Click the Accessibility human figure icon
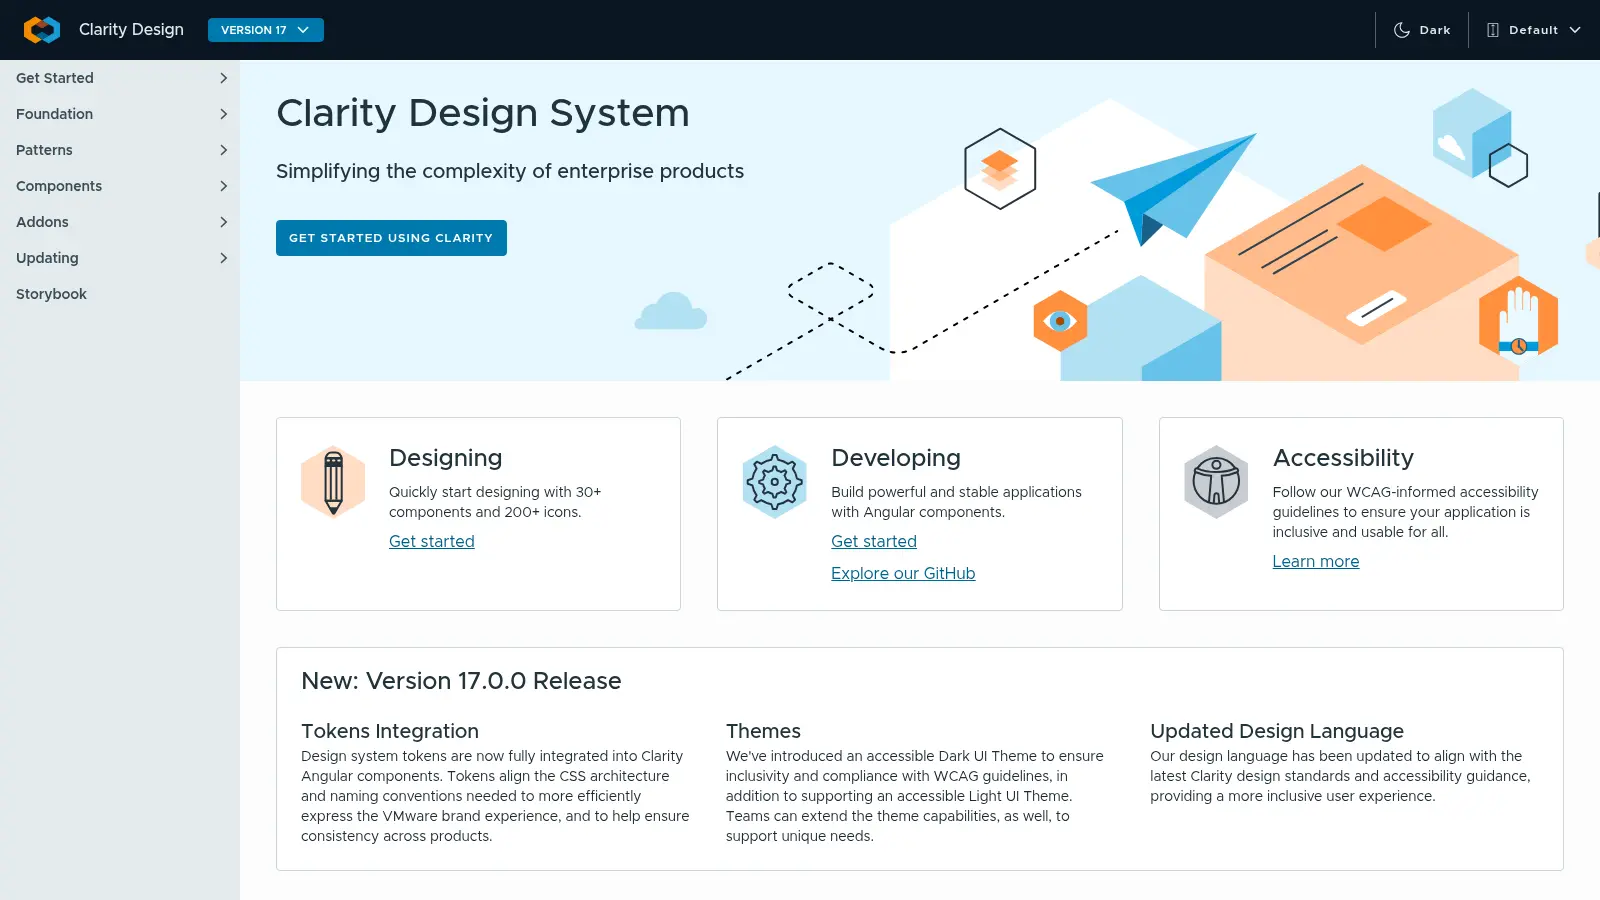Image resolution: width=1600 pixels, height=900 pixels. (1216, 482)
